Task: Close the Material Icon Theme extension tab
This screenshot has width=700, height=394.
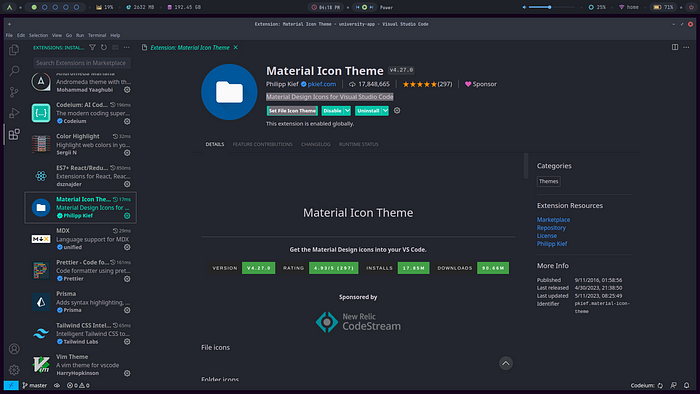Action: coord(236,47)
